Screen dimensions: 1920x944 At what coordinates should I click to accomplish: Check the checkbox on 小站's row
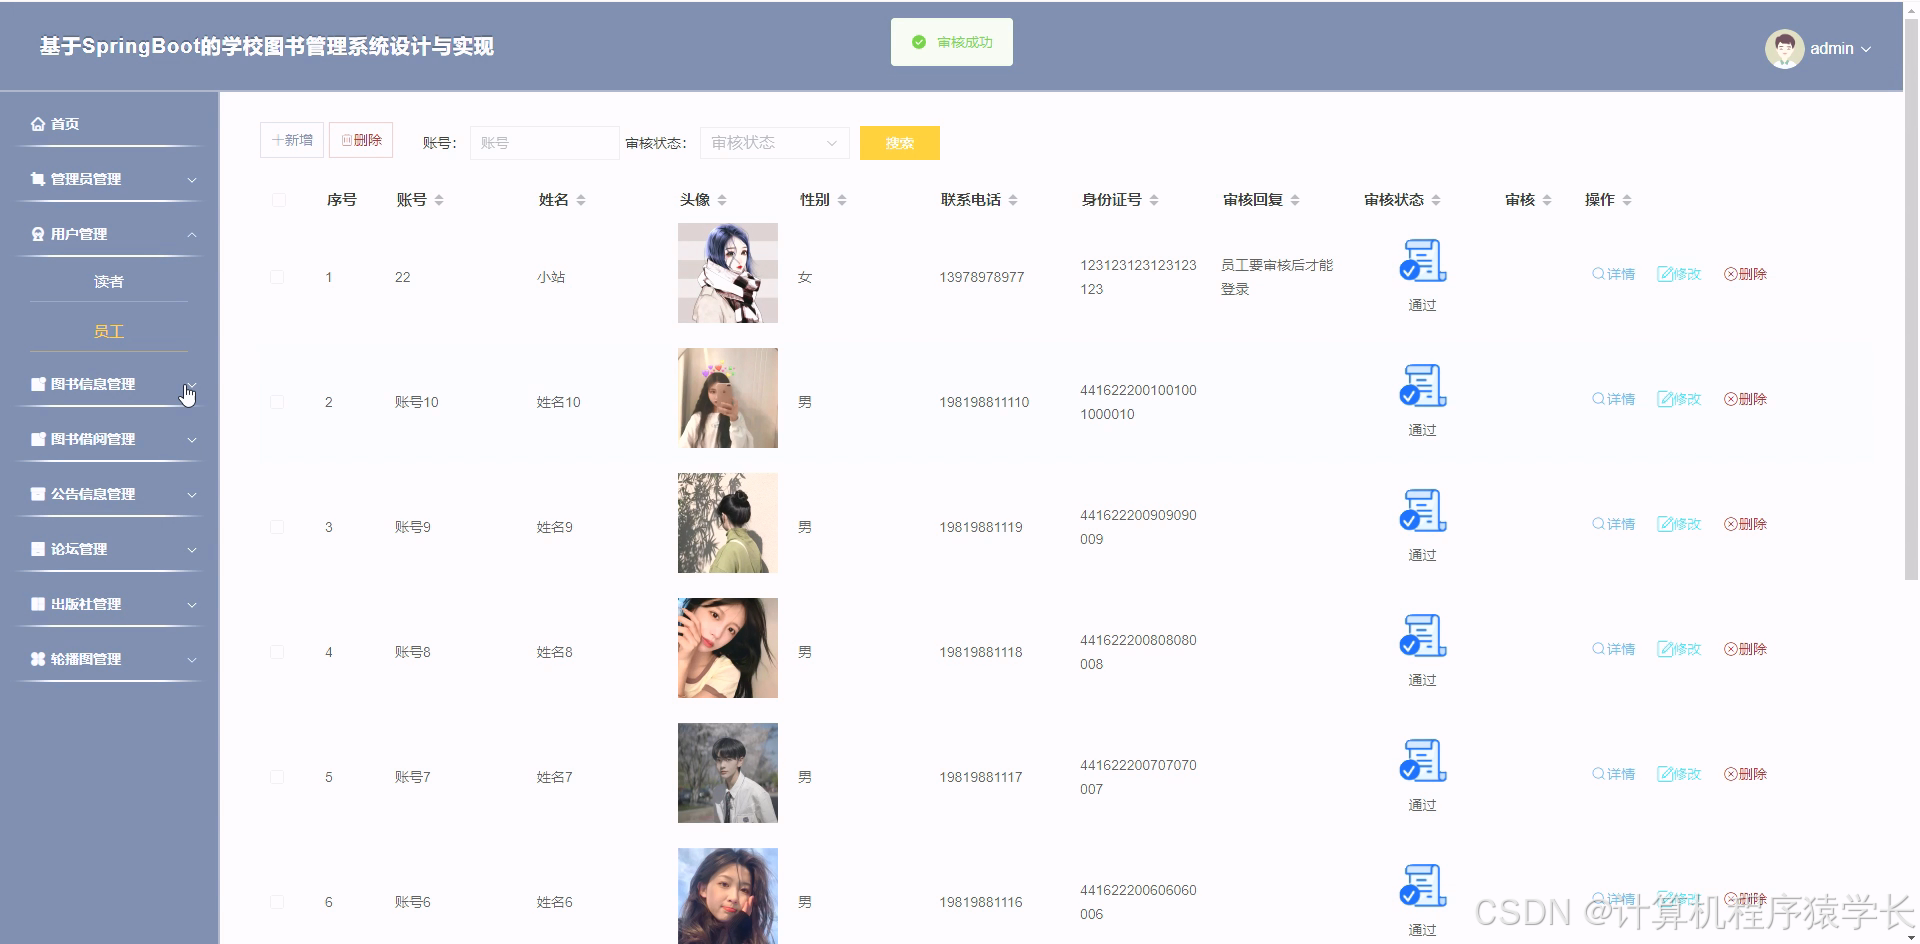click(x=277, y=277)
